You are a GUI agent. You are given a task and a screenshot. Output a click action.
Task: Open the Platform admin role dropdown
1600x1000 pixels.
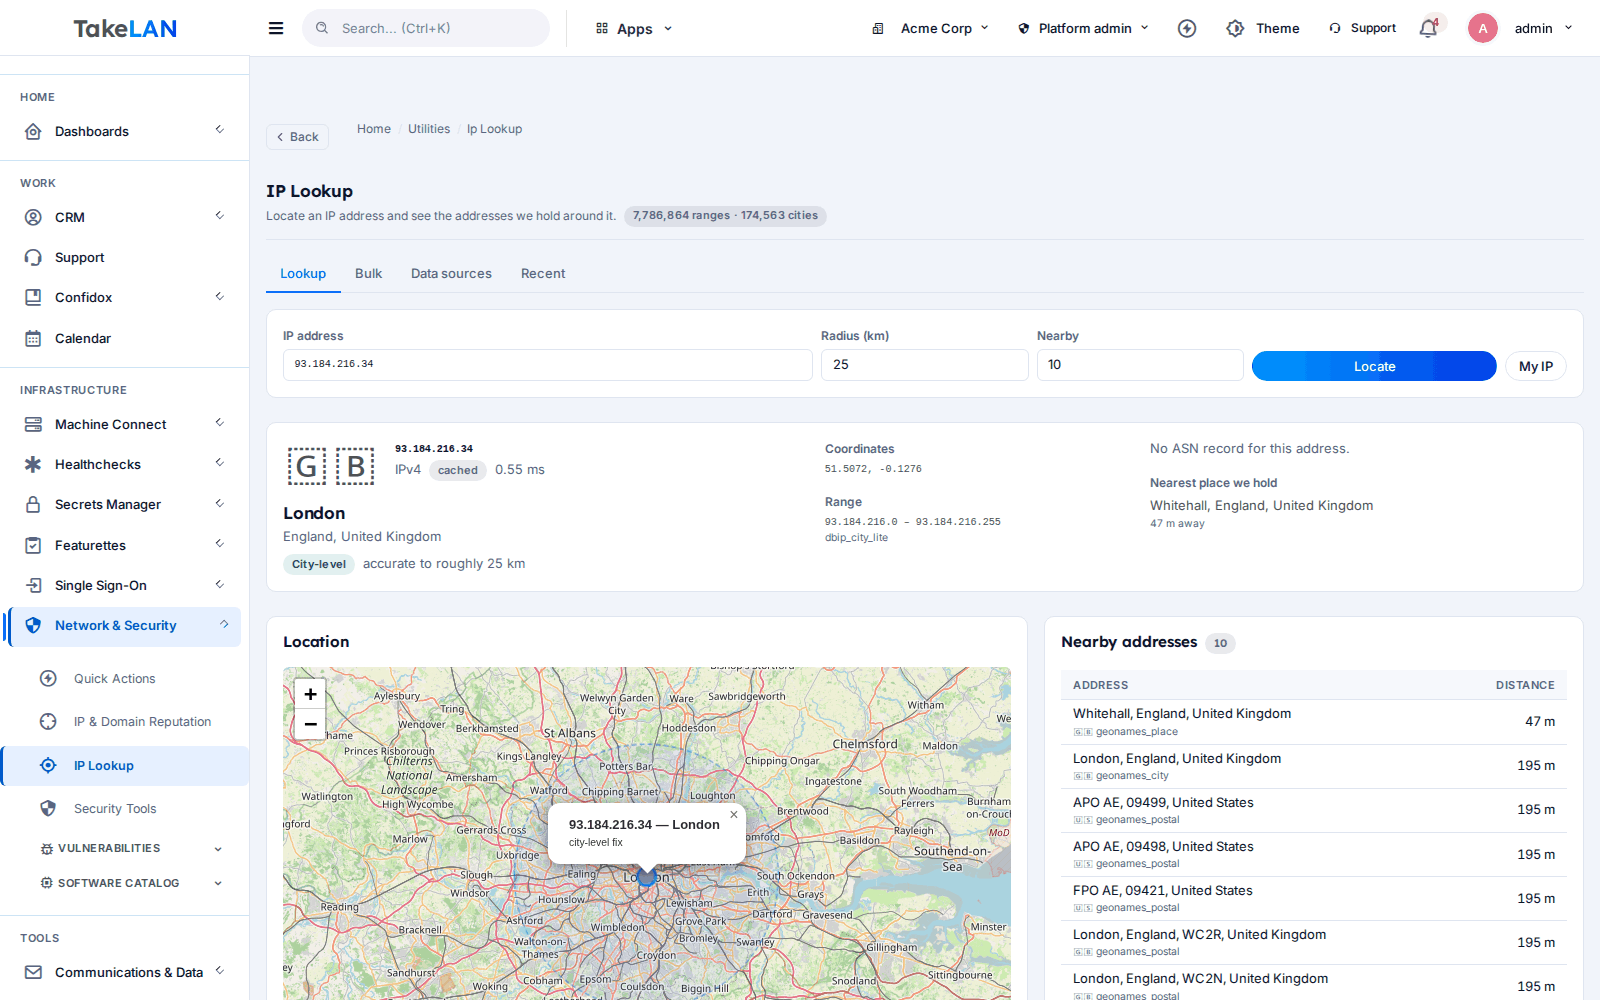(x=1084, y=28)
